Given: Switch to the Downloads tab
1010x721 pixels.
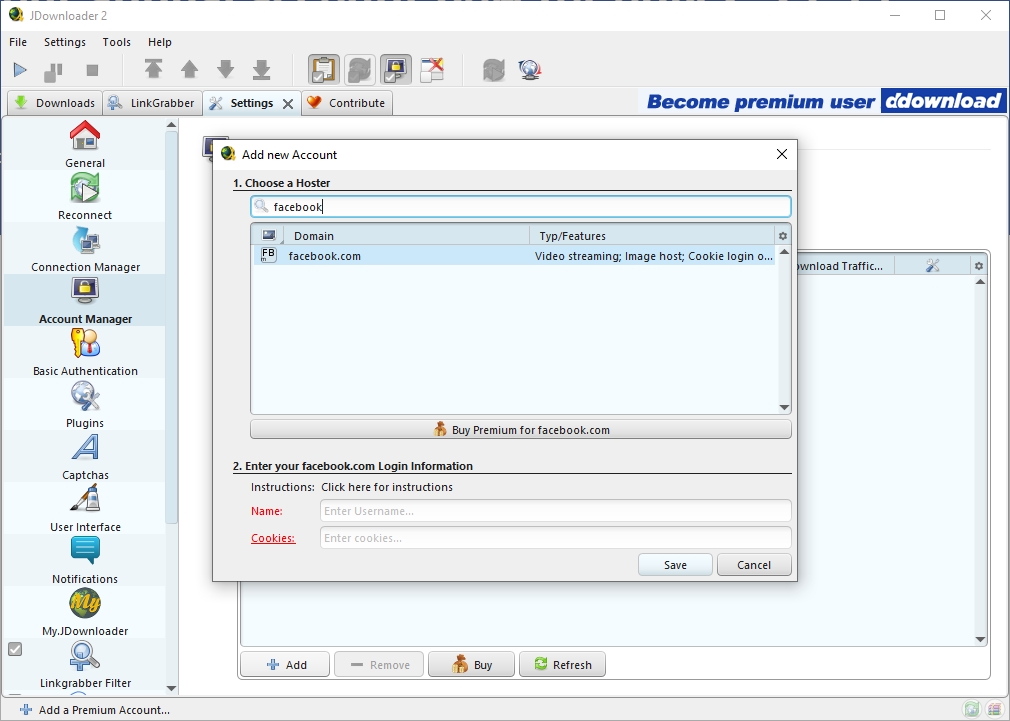Looking at the screenshot, I should click(x=55, y=103).
